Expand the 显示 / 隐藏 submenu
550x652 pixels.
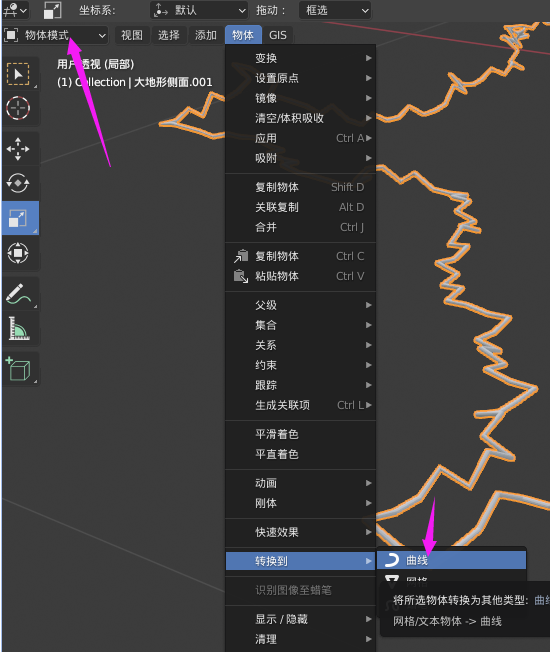301,619
